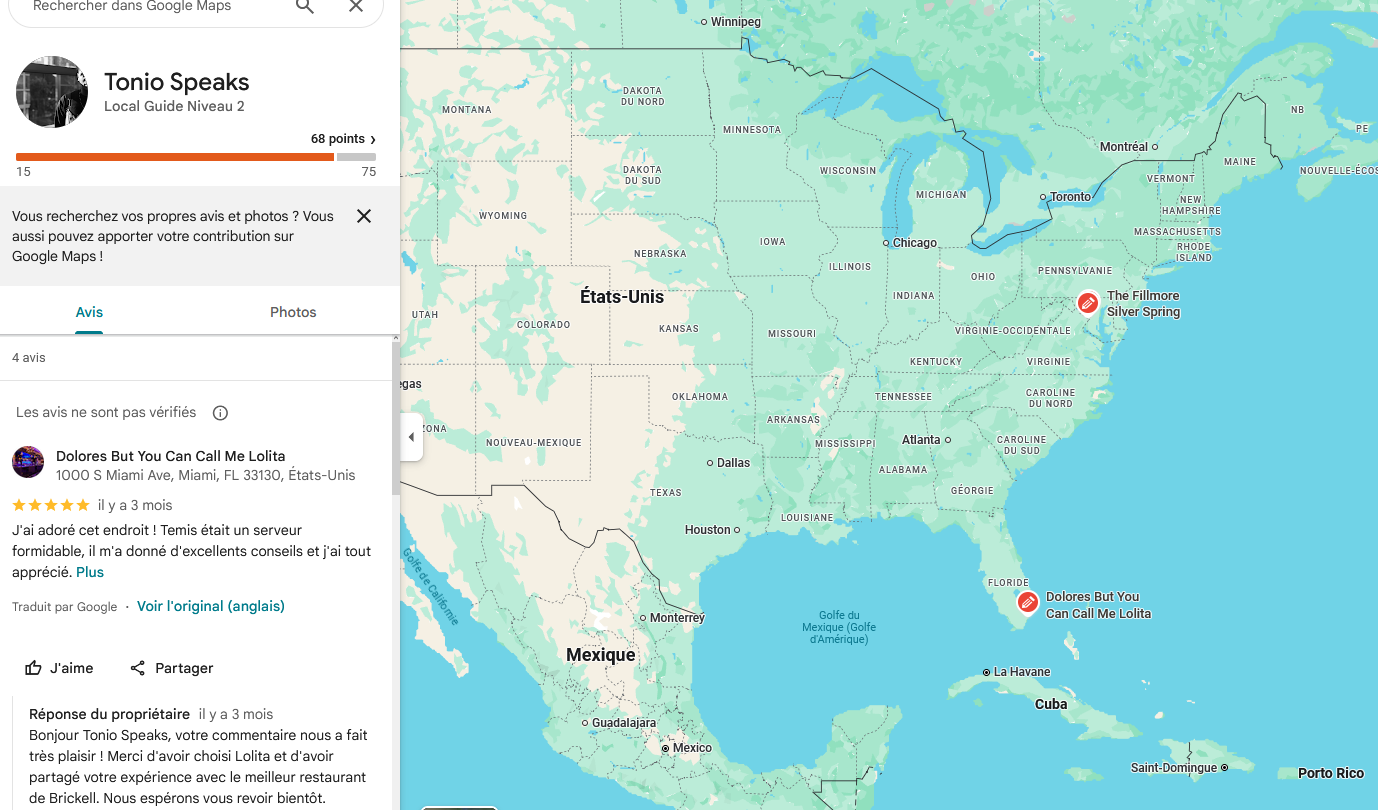Image resolution: width=1378 pixels, height=810 pixels.
Task: Like the review with J'aime button
Action: [x=60, y=668]
